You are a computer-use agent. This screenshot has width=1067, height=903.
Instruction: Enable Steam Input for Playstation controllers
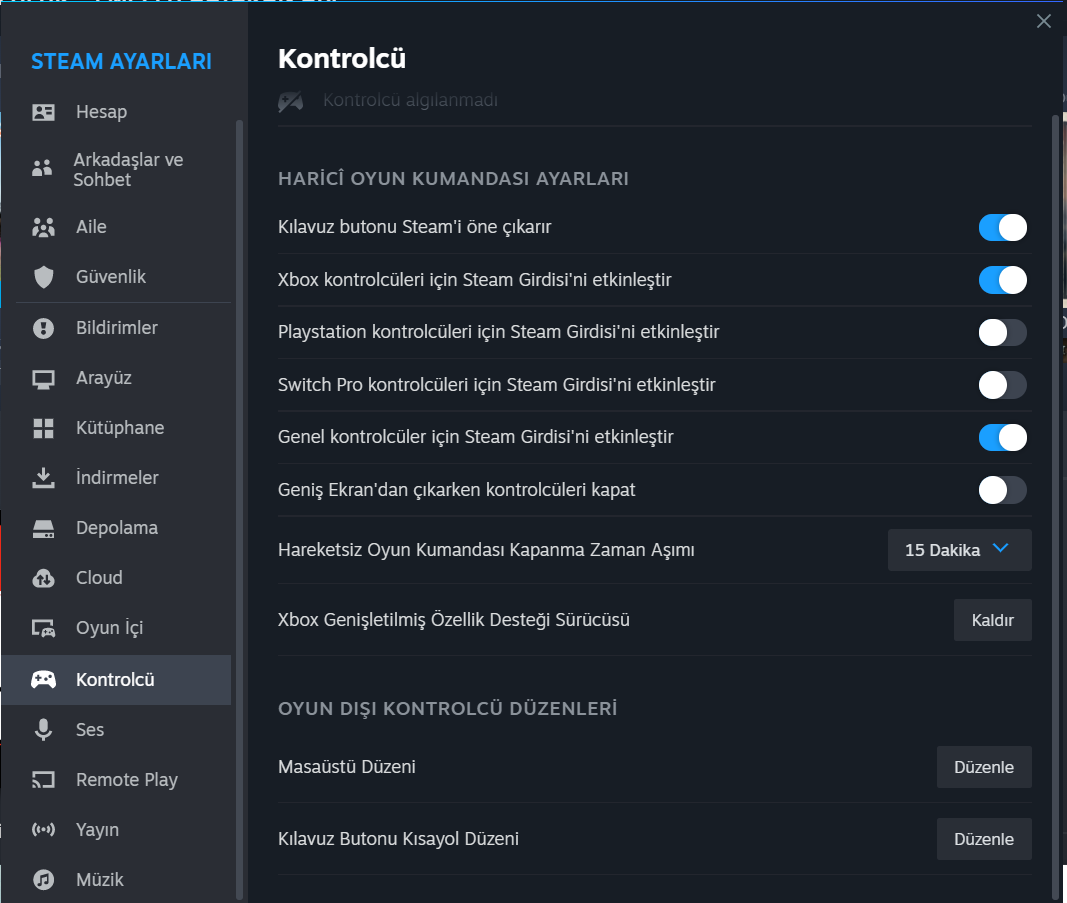click(1002, 333)
